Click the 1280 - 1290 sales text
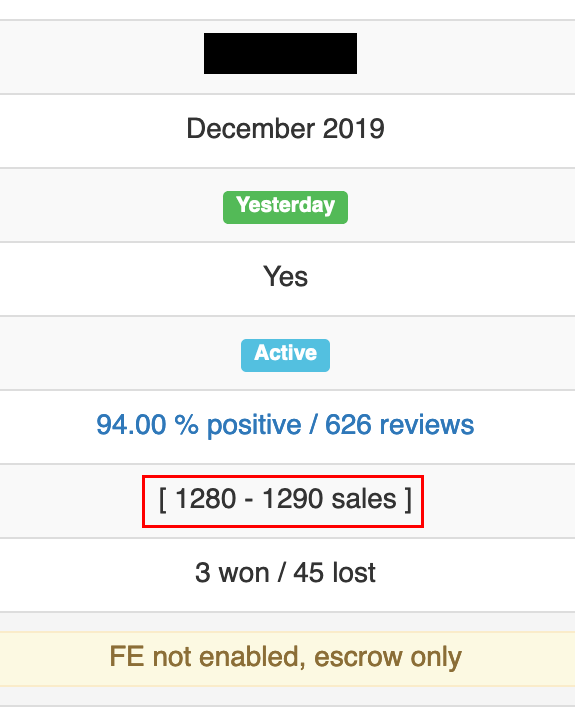This screenshot has height=712, width=575. tap(285, 499)
